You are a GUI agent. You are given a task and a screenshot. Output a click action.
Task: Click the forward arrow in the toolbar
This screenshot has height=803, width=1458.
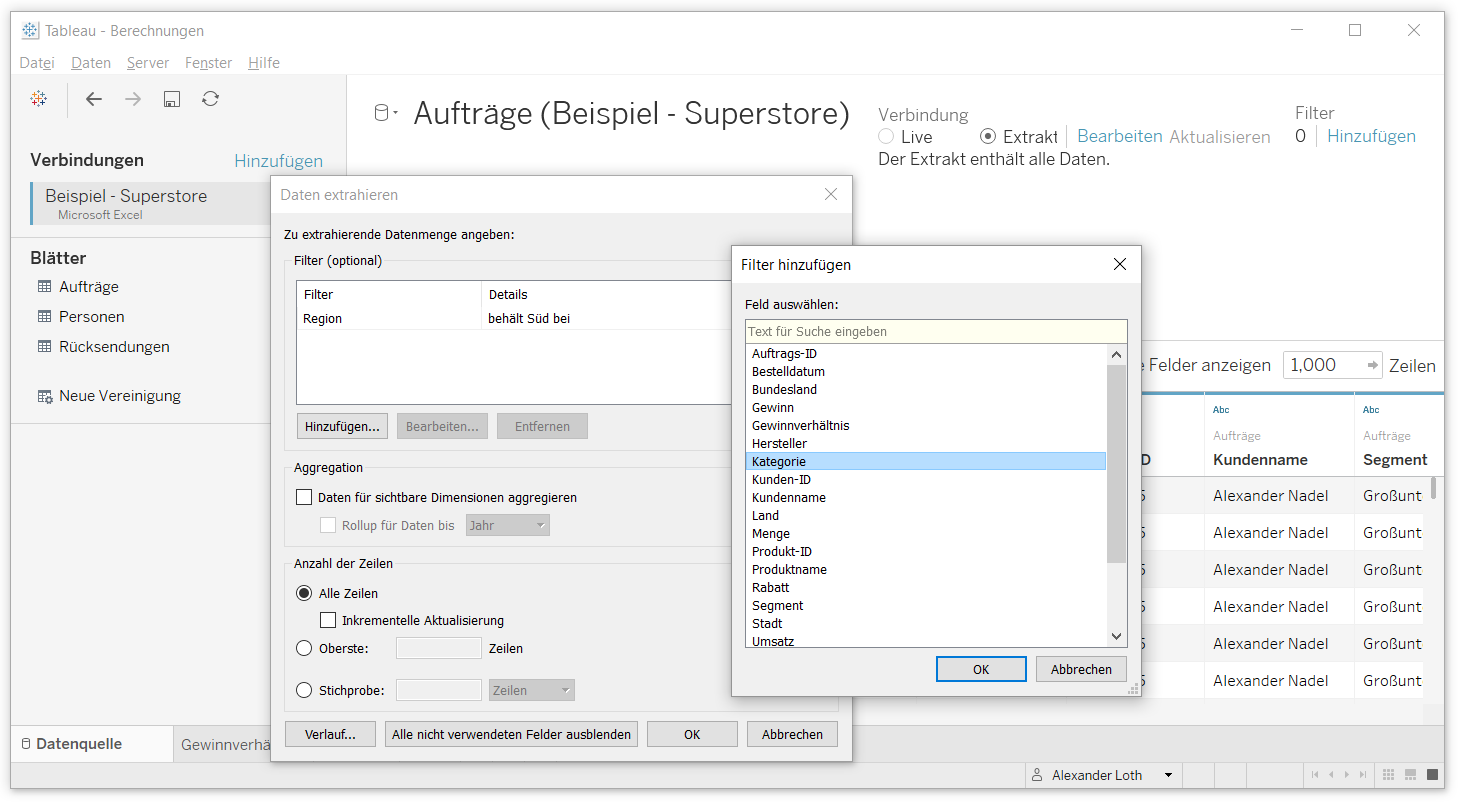(x=133, y=98)
